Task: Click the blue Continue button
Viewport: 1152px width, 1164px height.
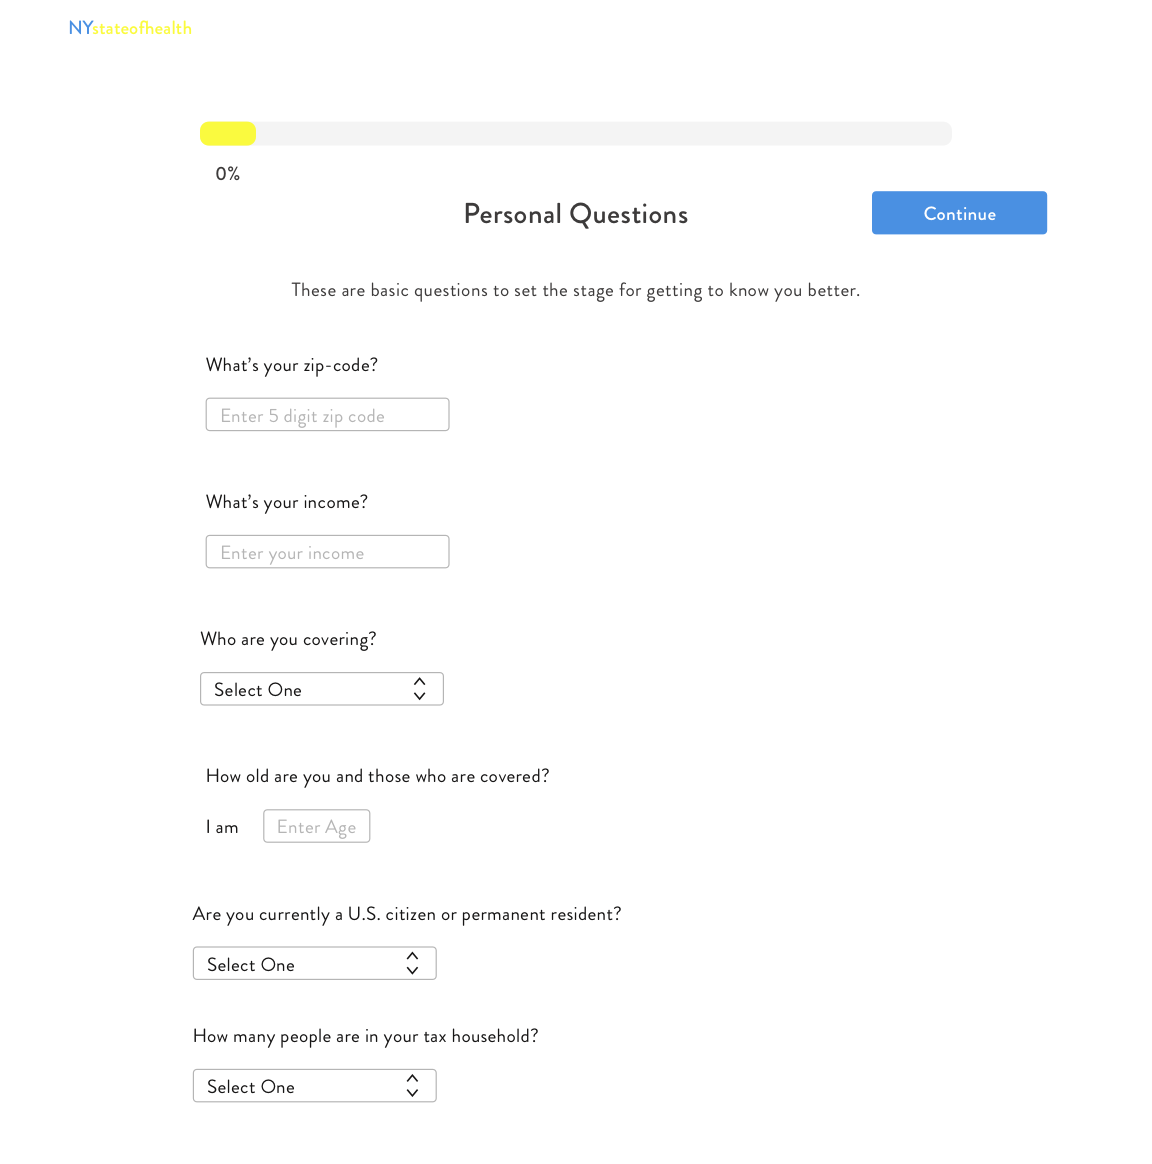Action: [959, 213]
